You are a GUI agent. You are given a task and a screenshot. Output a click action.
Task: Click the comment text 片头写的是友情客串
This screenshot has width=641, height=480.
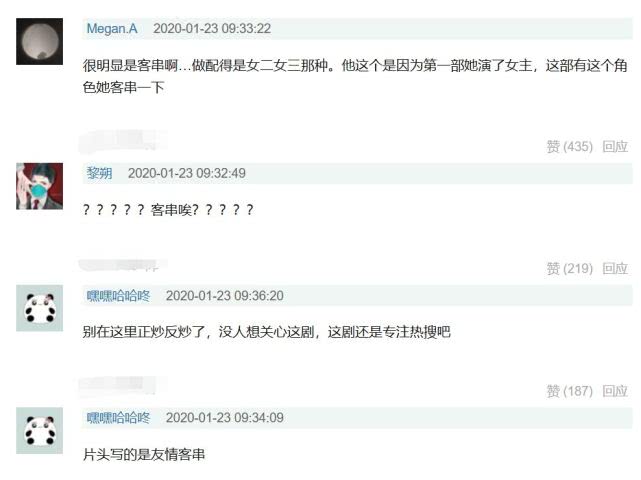[143, 454]
